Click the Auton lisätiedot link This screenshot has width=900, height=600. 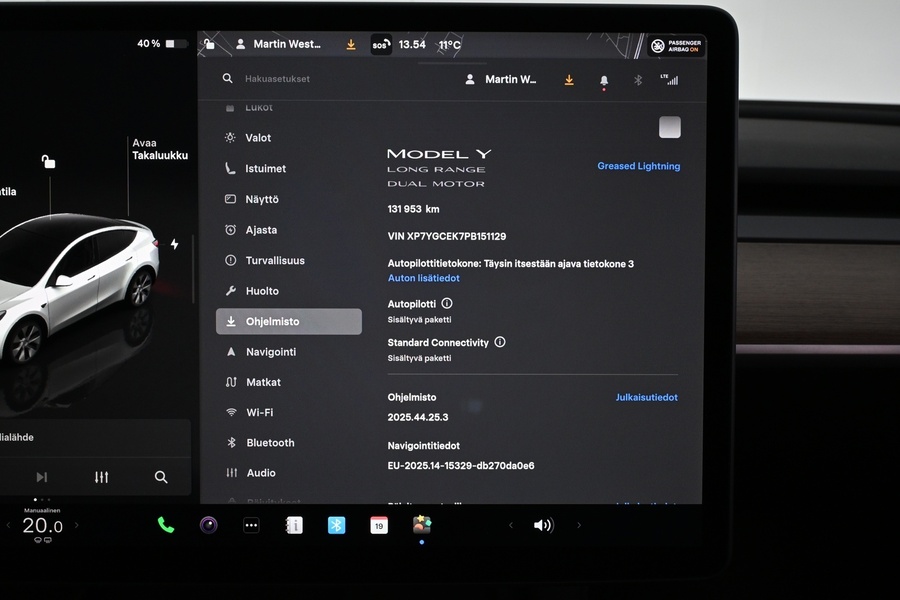(424, 278)
